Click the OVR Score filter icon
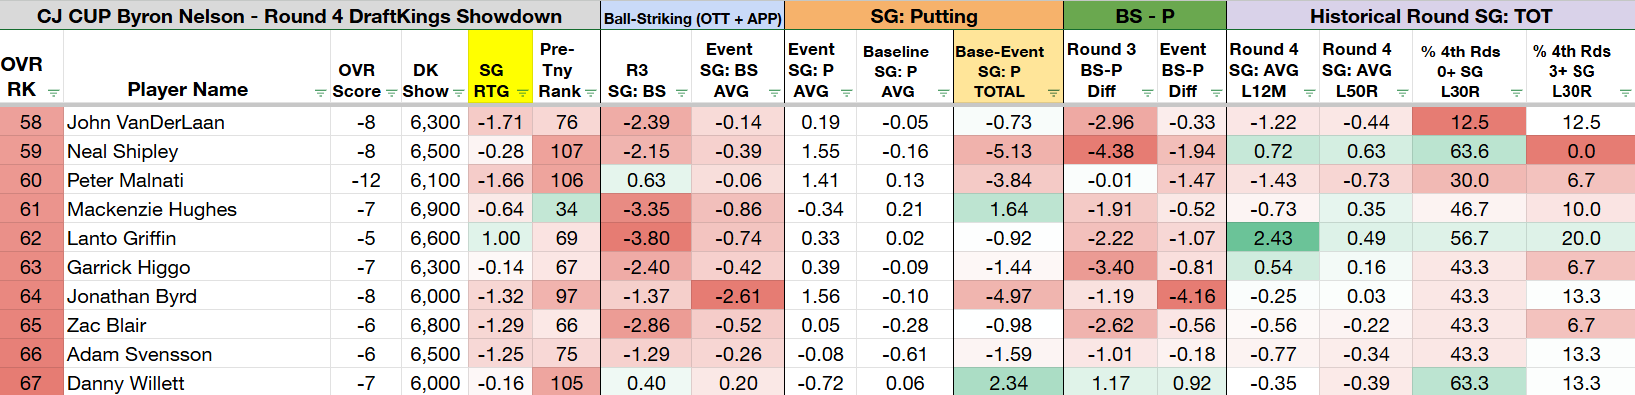 (x=392, y=93)
